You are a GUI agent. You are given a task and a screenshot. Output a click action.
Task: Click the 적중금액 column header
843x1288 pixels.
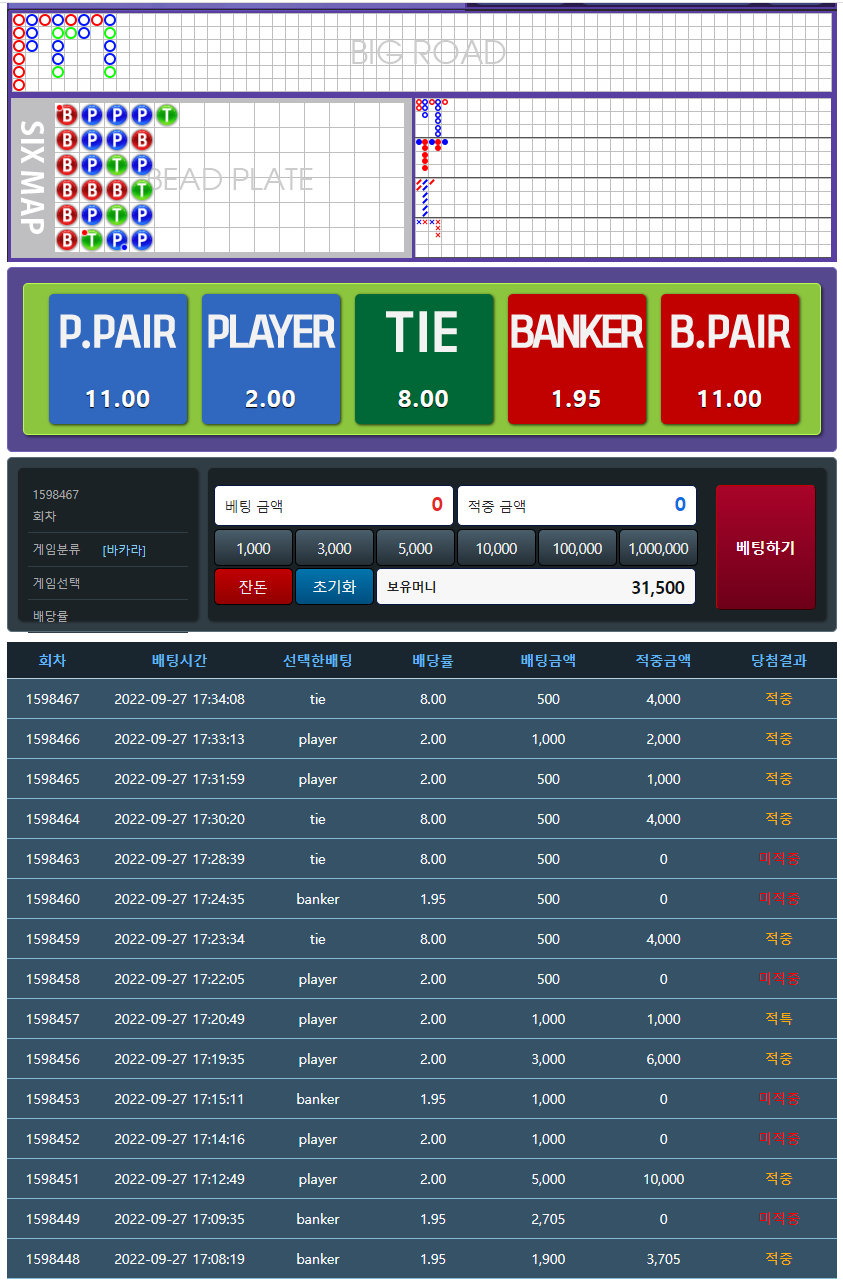664,661
